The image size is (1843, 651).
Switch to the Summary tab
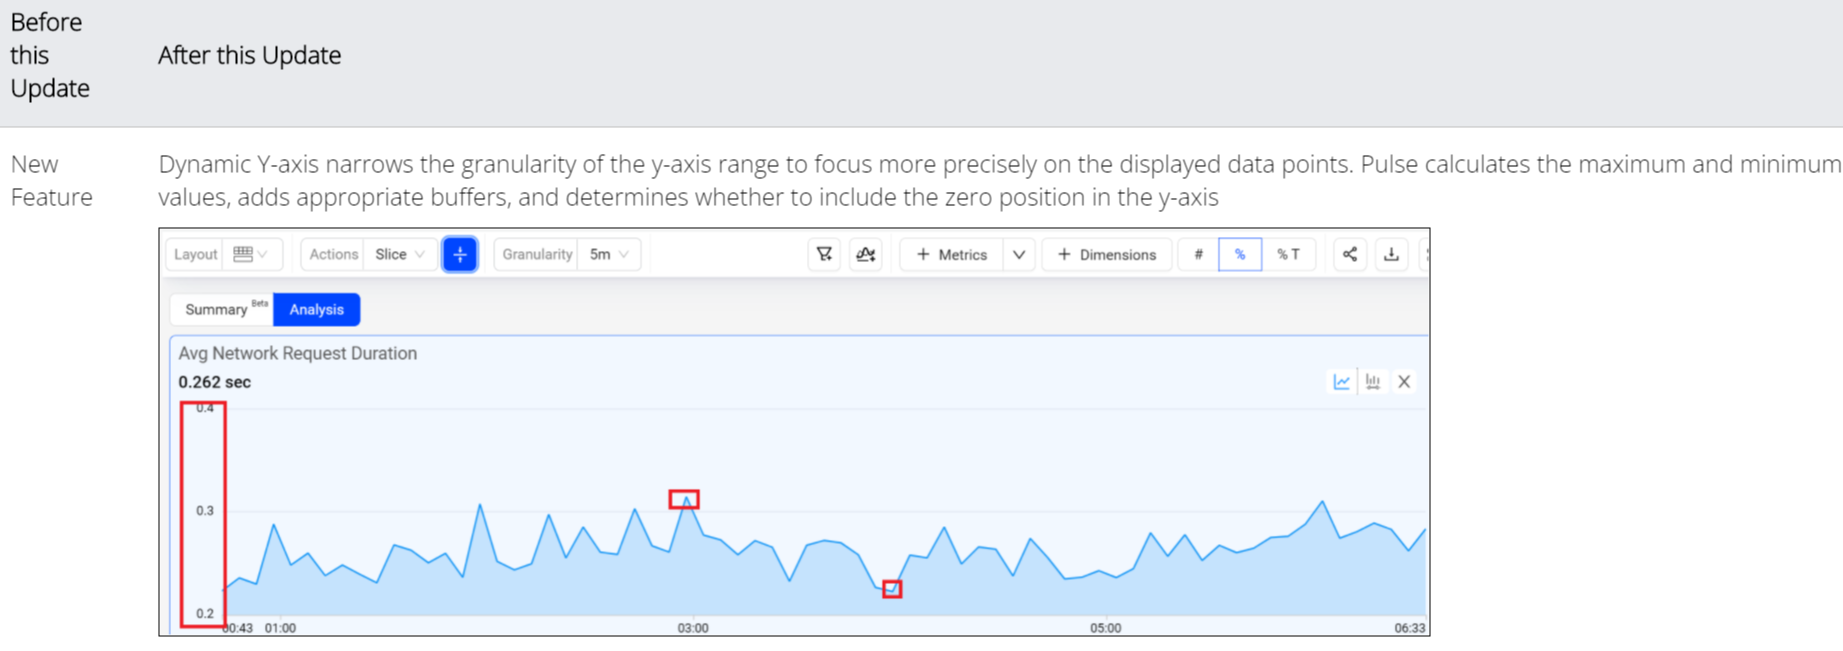pyautogui.click(x=216, y=310)
